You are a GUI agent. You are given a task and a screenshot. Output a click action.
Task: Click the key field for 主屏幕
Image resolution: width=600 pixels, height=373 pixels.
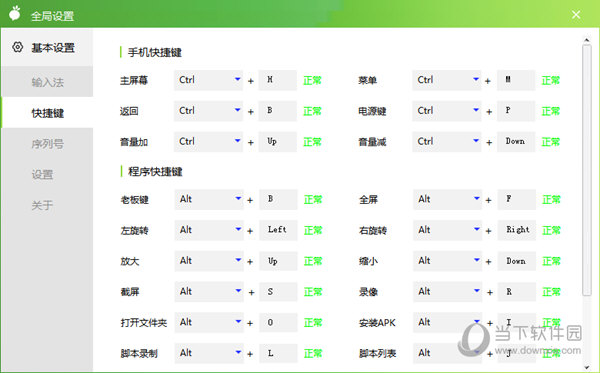click(277, 80)
